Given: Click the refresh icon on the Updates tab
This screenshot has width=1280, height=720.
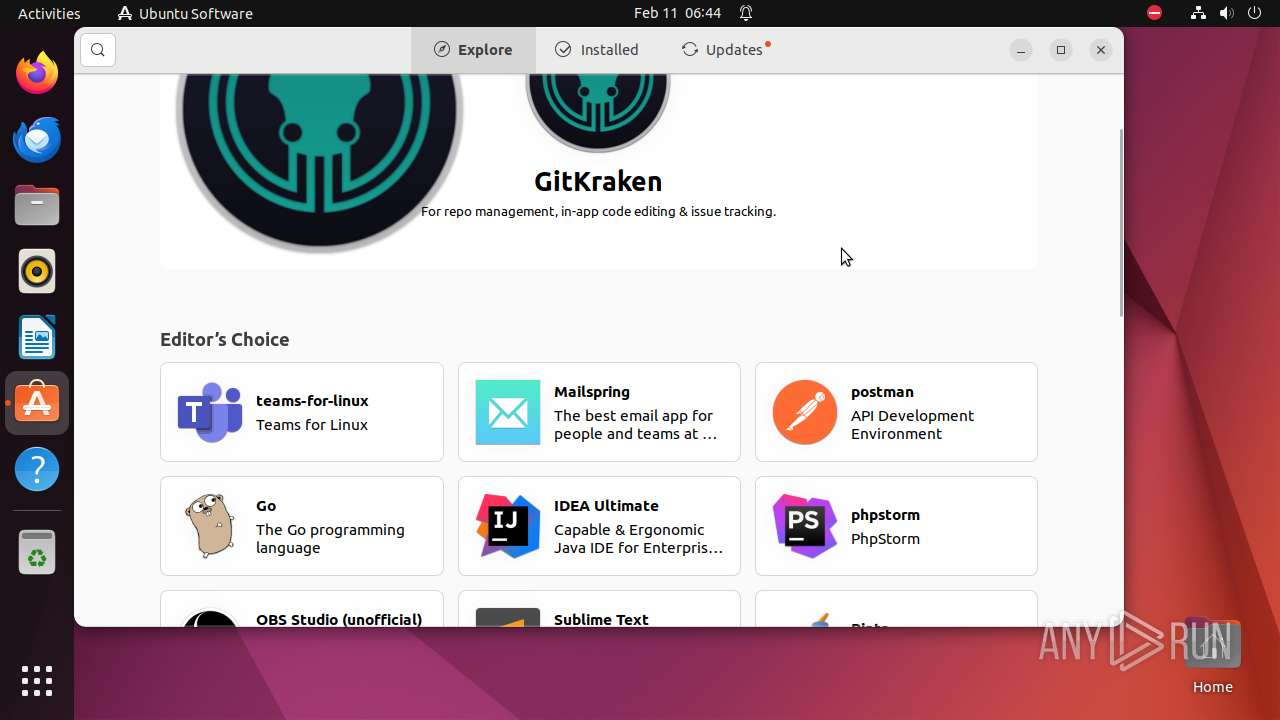Looking at the screenshot, I should [x=690, y=50].
